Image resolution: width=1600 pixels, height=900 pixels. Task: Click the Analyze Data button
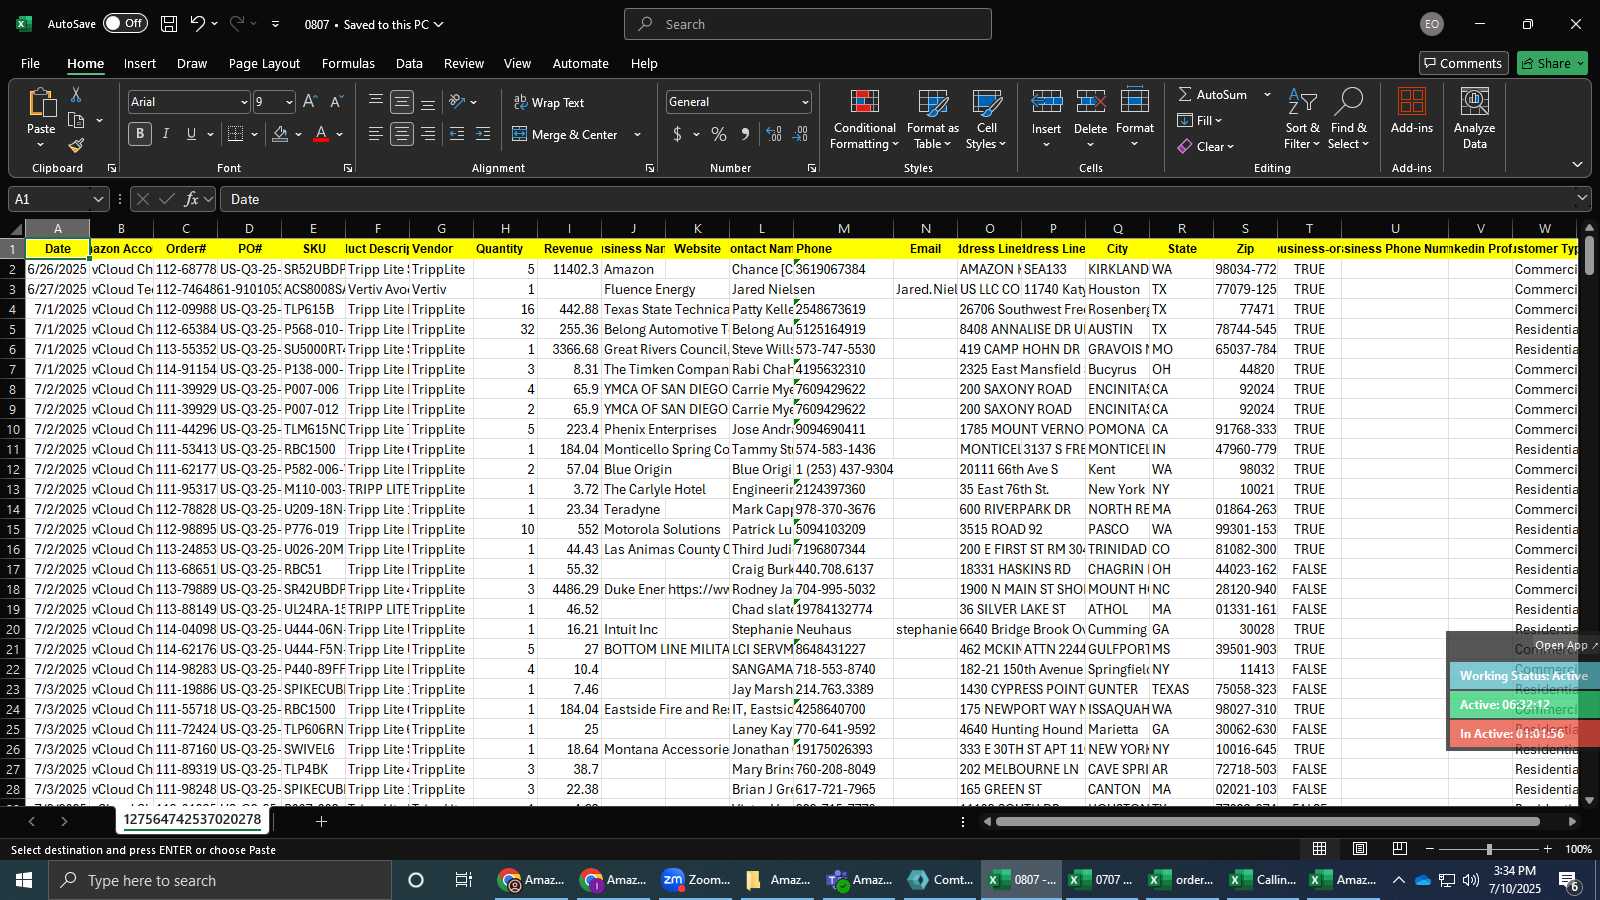1474,120
